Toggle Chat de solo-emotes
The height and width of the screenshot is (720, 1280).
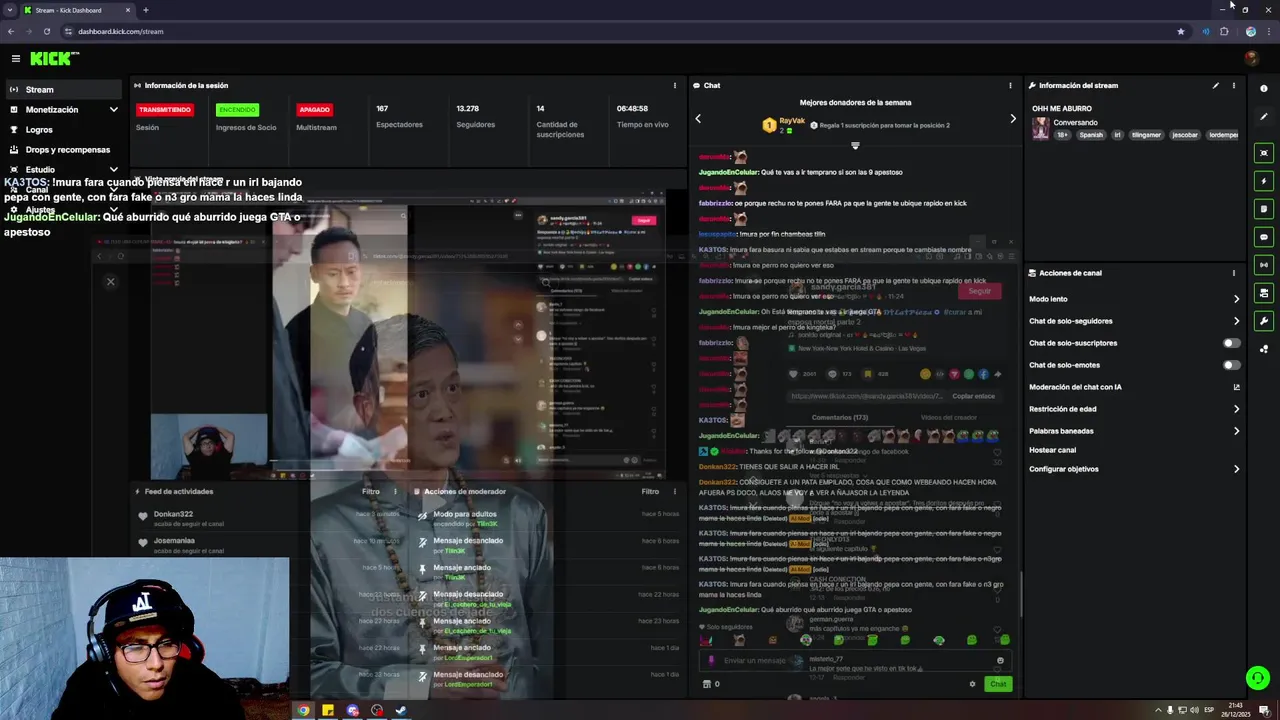[x=1231, y=365]
